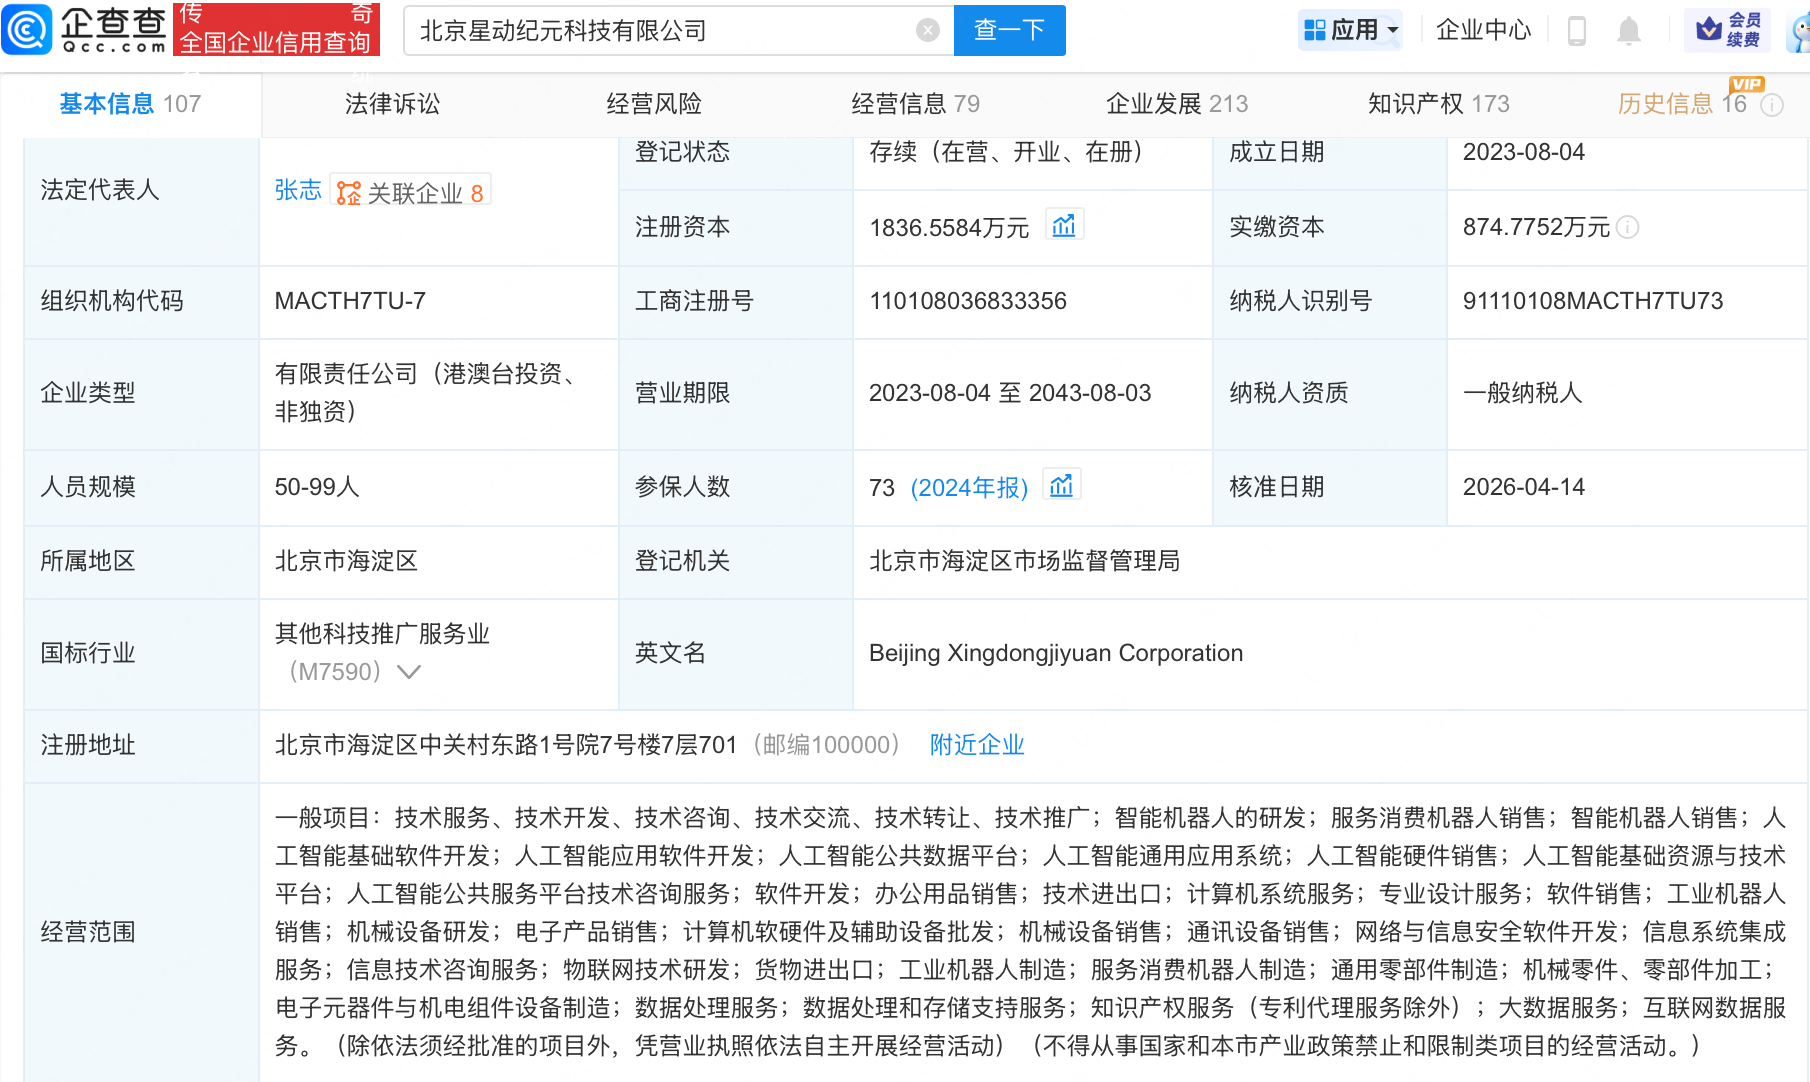The image size is (1810, 1082).
Task: Click the Qichacha logo icon
Action: point(27,29)
